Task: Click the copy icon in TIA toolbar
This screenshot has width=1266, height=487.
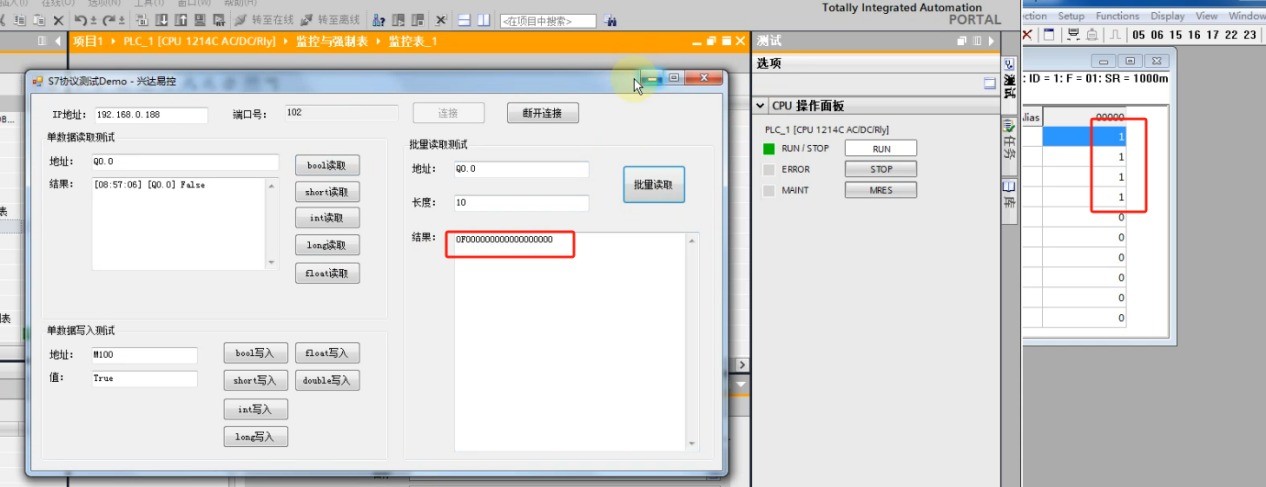Action: [x=20, y=20]
